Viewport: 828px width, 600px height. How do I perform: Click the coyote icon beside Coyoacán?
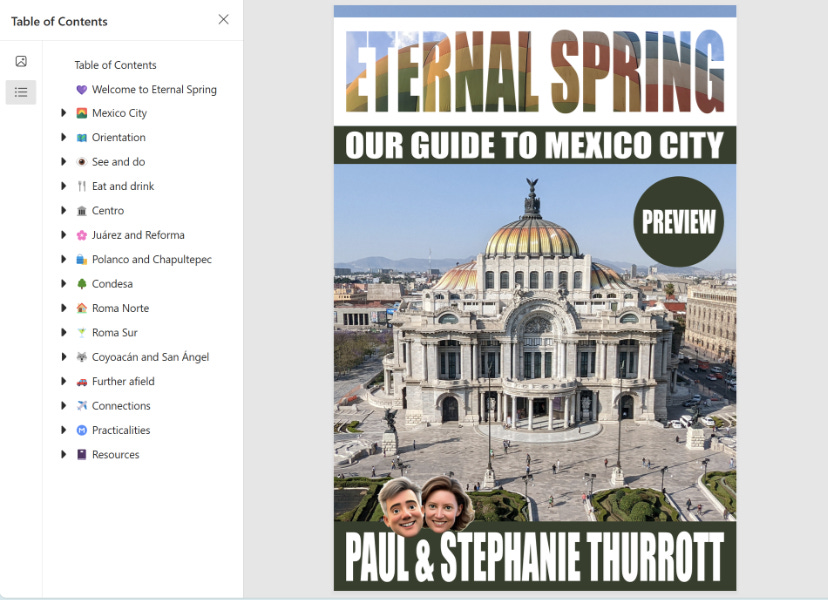click(x=81, y=357)
